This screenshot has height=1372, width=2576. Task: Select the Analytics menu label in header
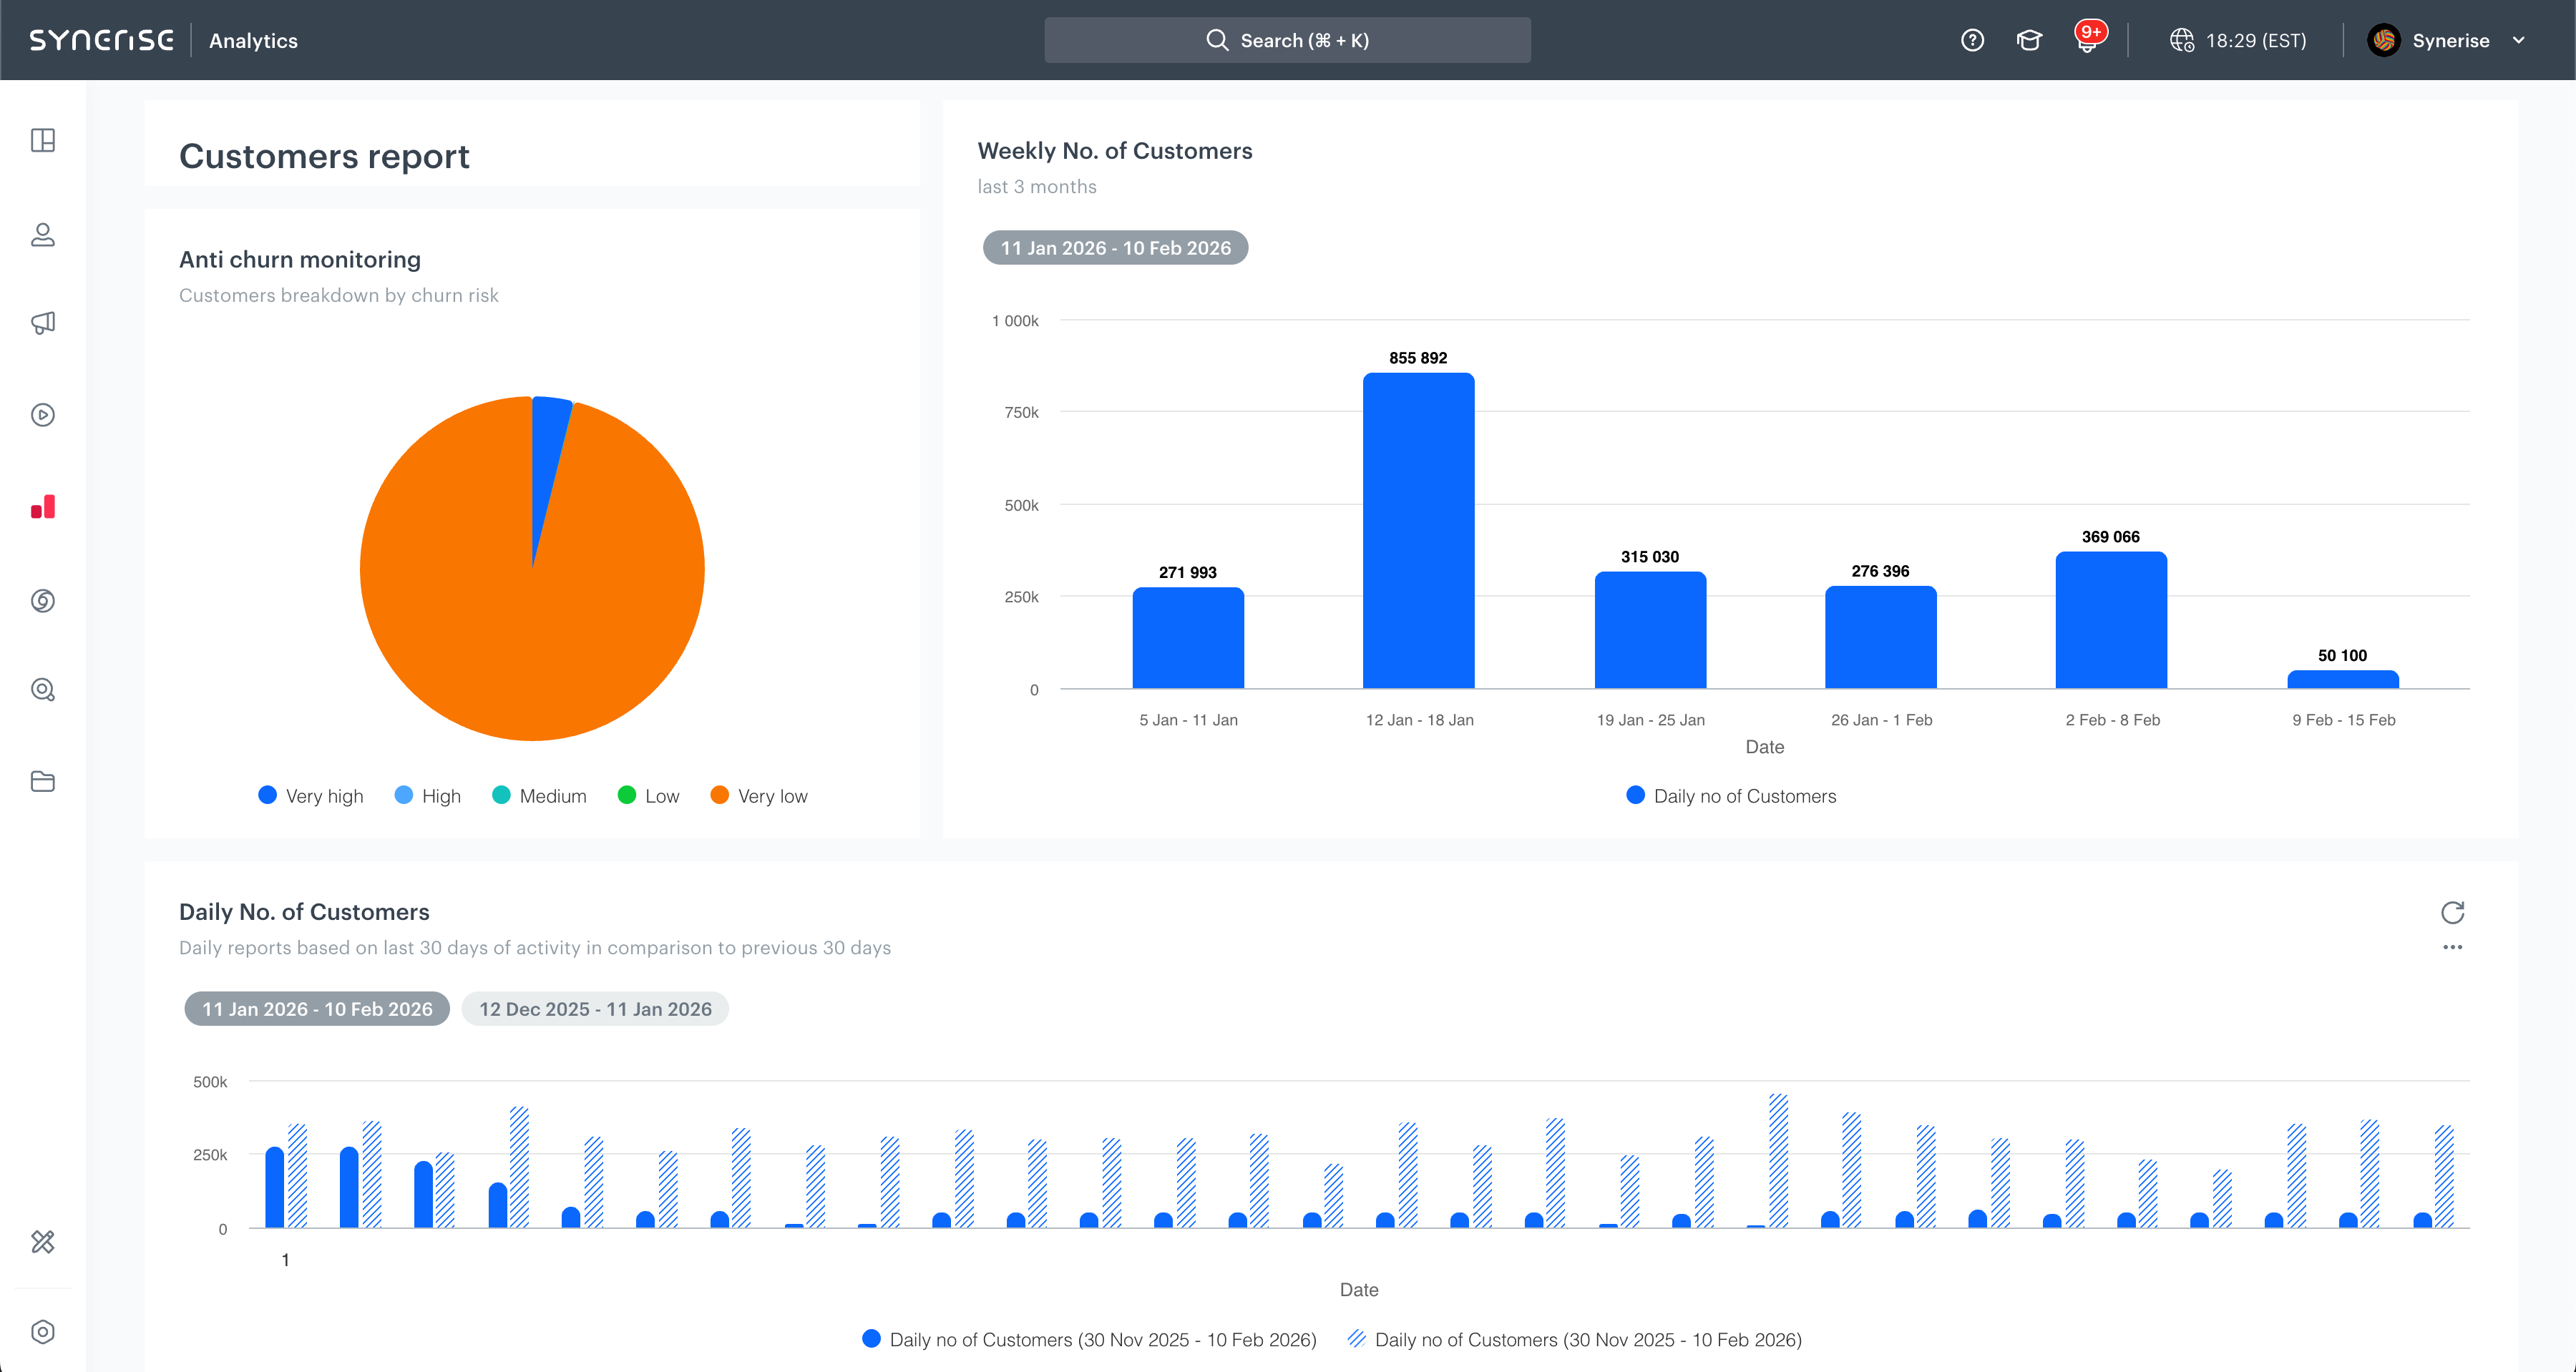(x=253, y=41)
